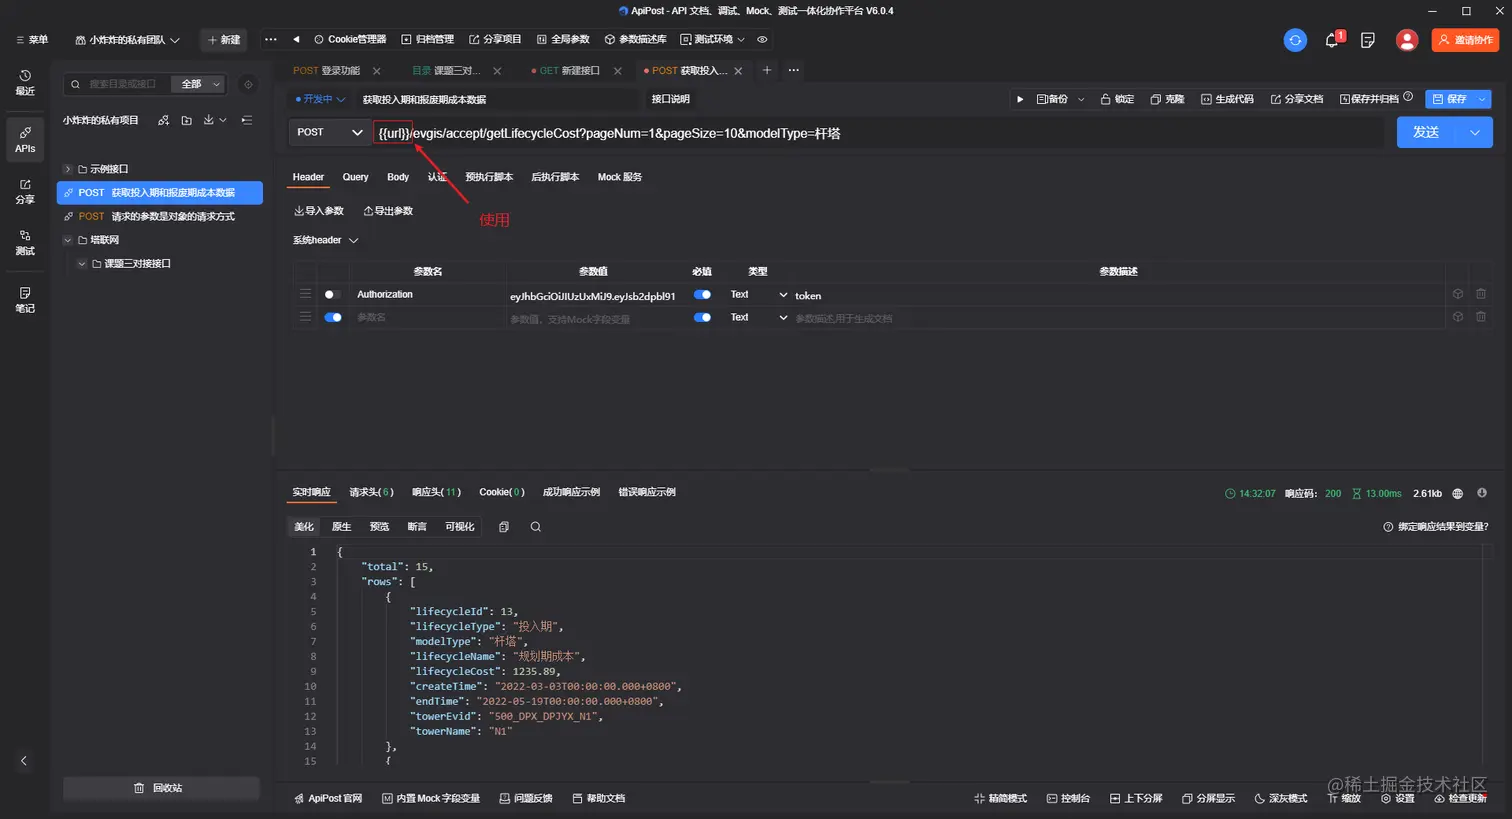
Task: Open the 回收站 recycle bin
Action: (x=161, y=788)
